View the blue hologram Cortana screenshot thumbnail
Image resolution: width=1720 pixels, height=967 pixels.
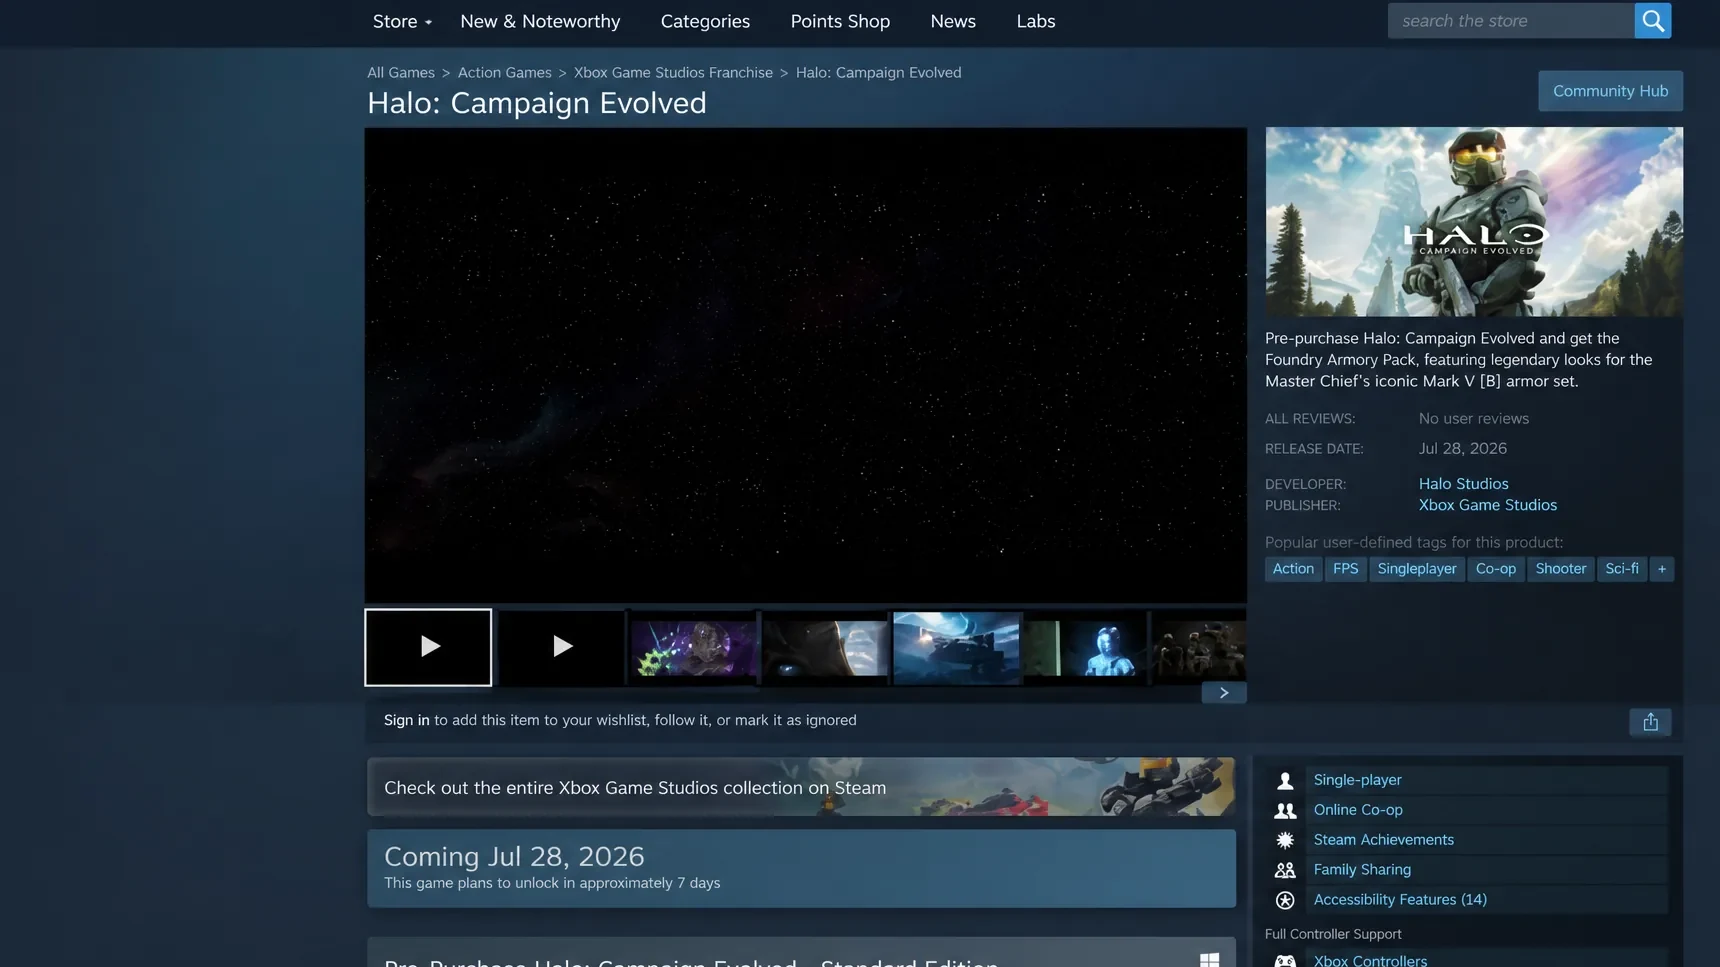pos(1085,647)
